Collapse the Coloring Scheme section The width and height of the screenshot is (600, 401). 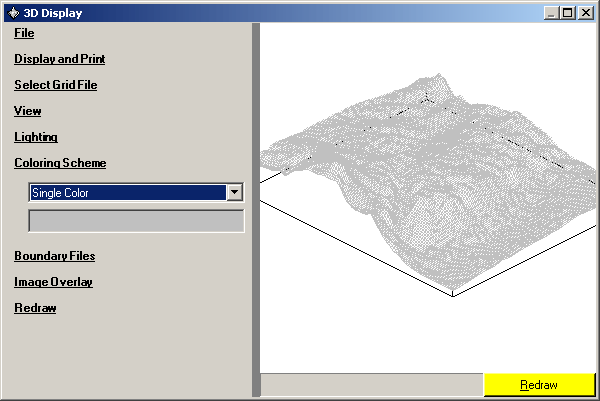point(60,163)
